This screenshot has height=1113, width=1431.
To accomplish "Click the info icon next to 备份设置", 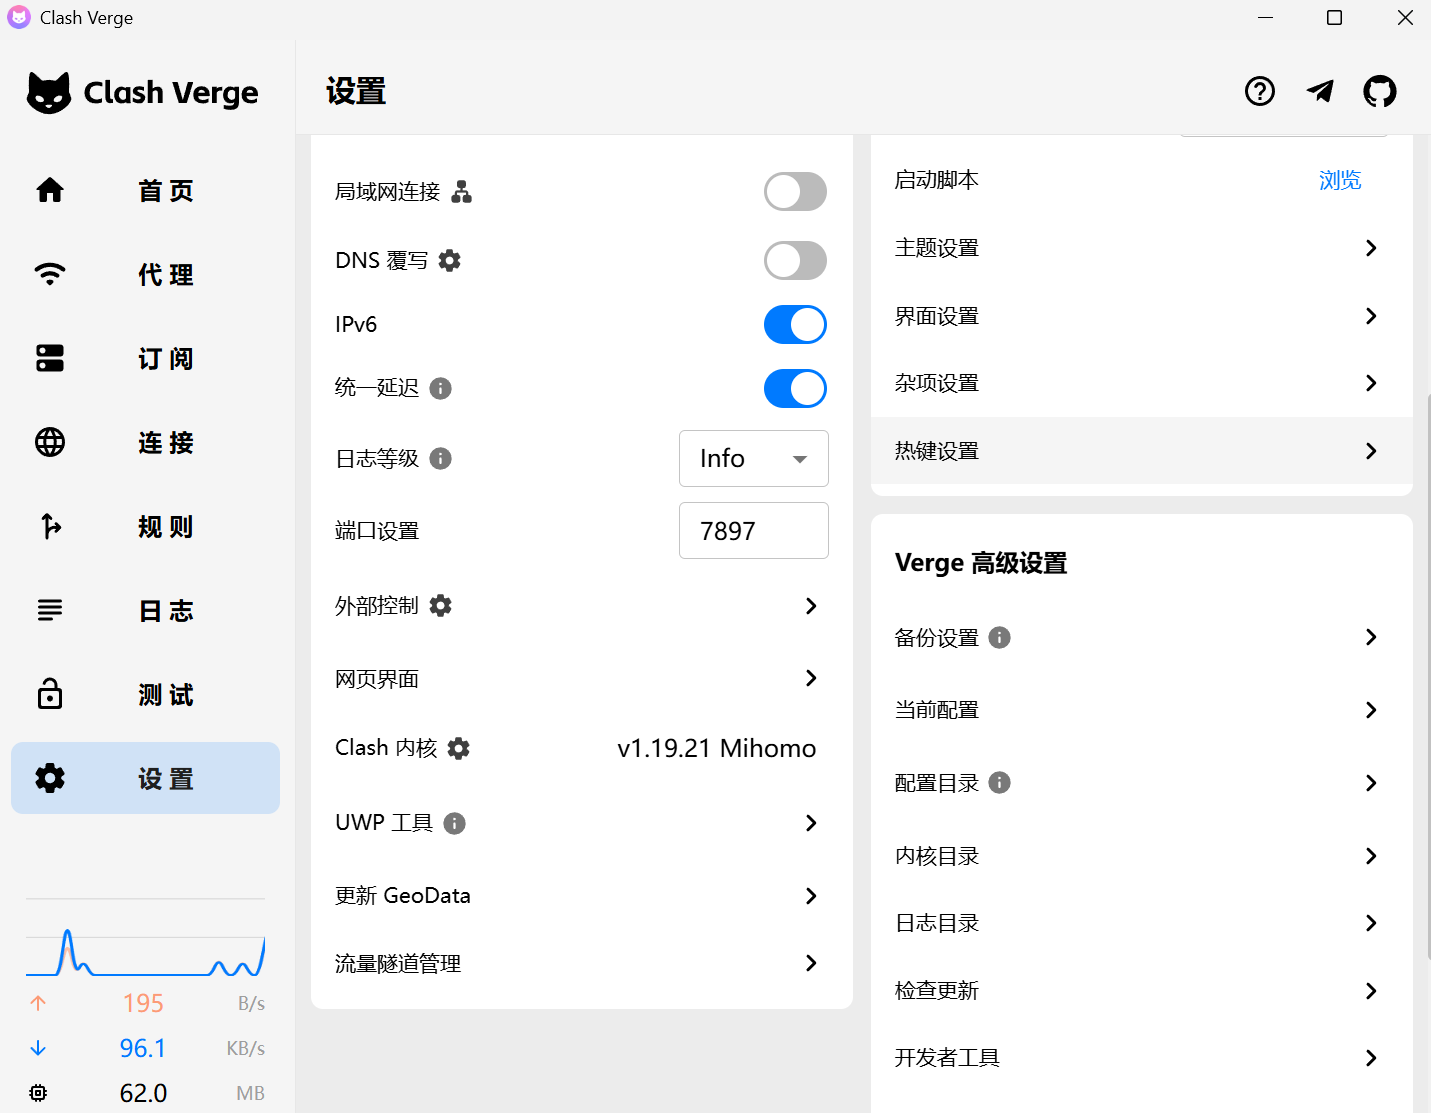I will [x=999, y=638].
